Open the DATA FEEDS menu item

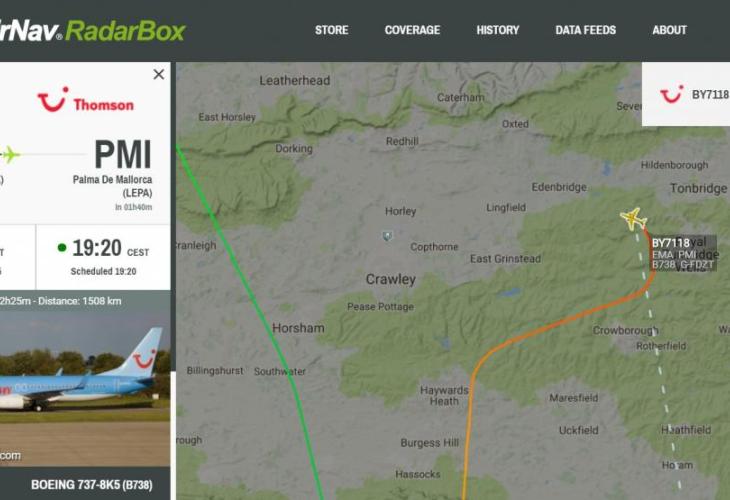(x=586, y=30)
